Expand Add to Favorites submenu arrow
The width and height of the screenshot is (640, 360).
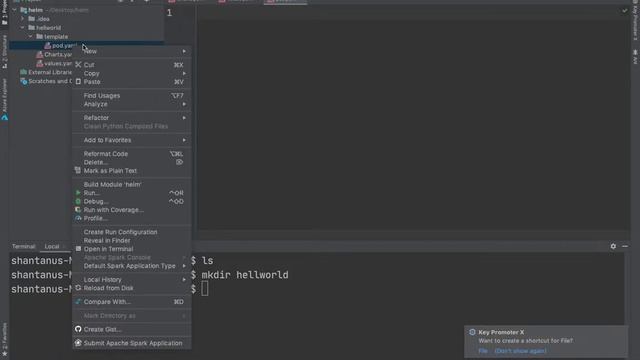pyautogui.click(x=184, y=140)
